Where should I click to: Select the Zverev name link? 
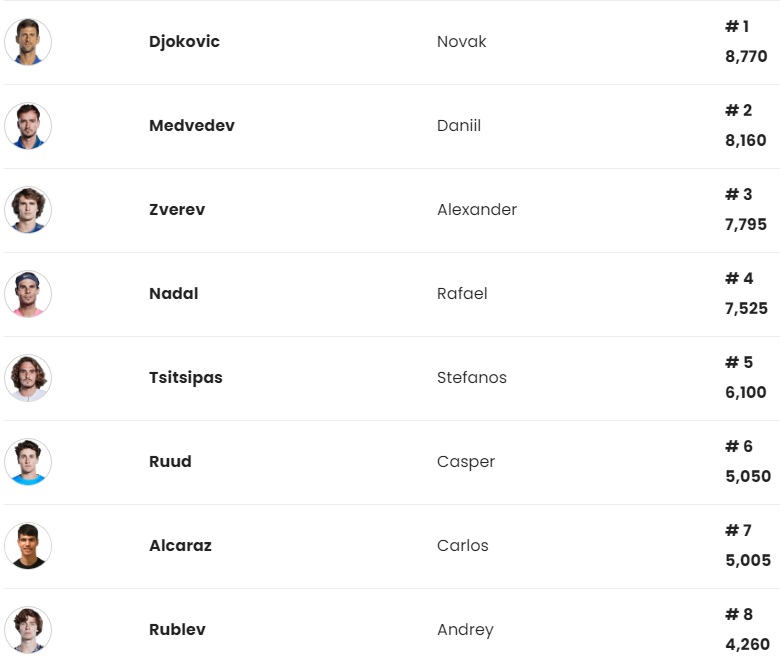click(x=177, y=210)
